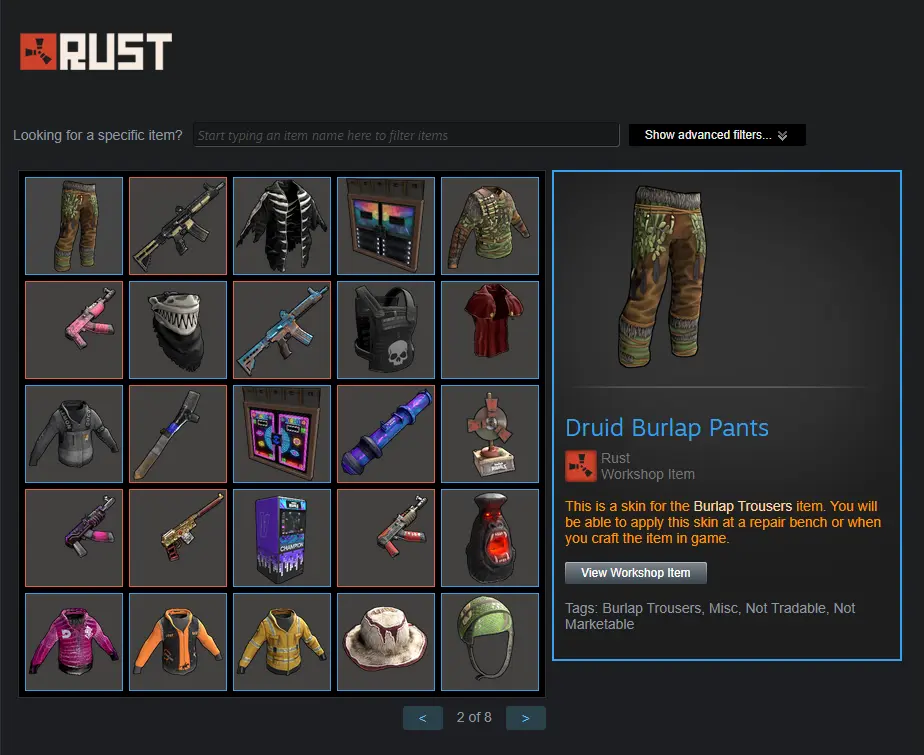Expand the Show advanced filters dropdown

717,135
